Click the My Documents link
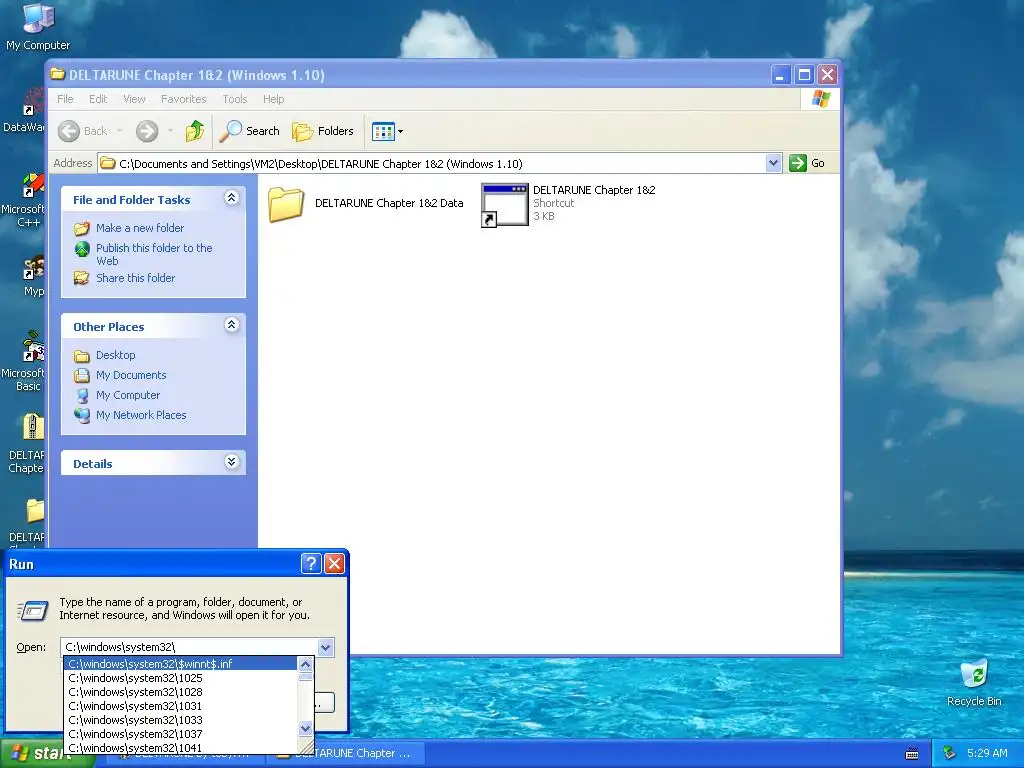The height and width of the screenshot is (768, 1024). coord(131,376)
